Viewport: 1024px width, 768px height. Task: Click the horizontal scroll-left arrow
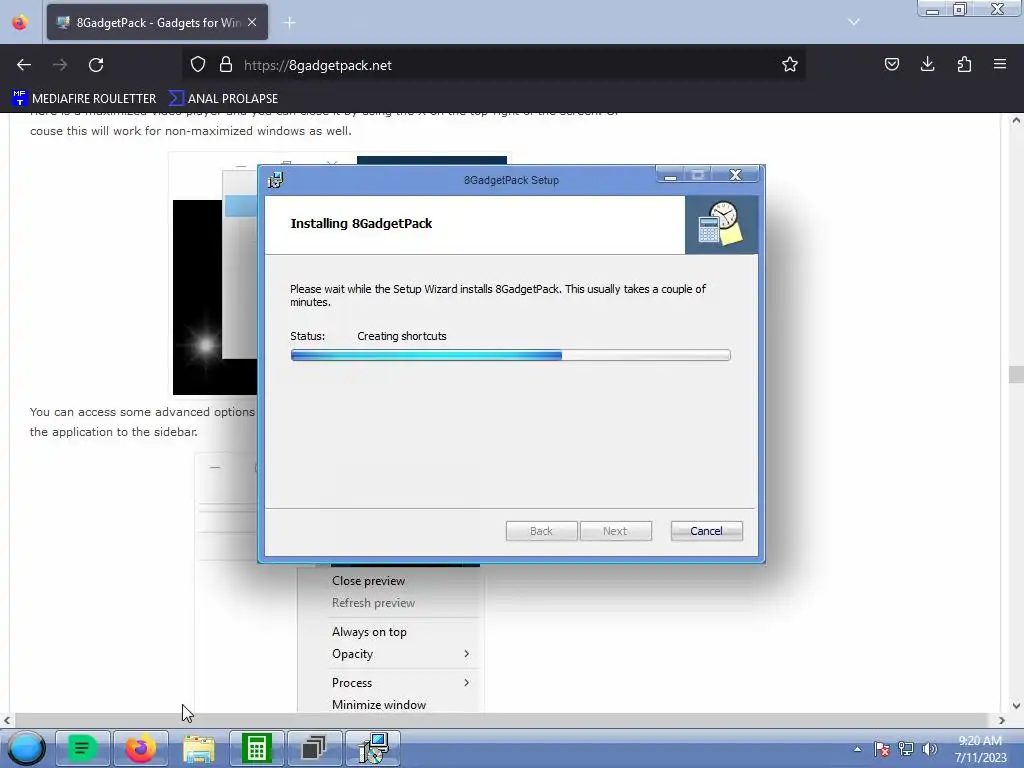[x=7, y=720]
